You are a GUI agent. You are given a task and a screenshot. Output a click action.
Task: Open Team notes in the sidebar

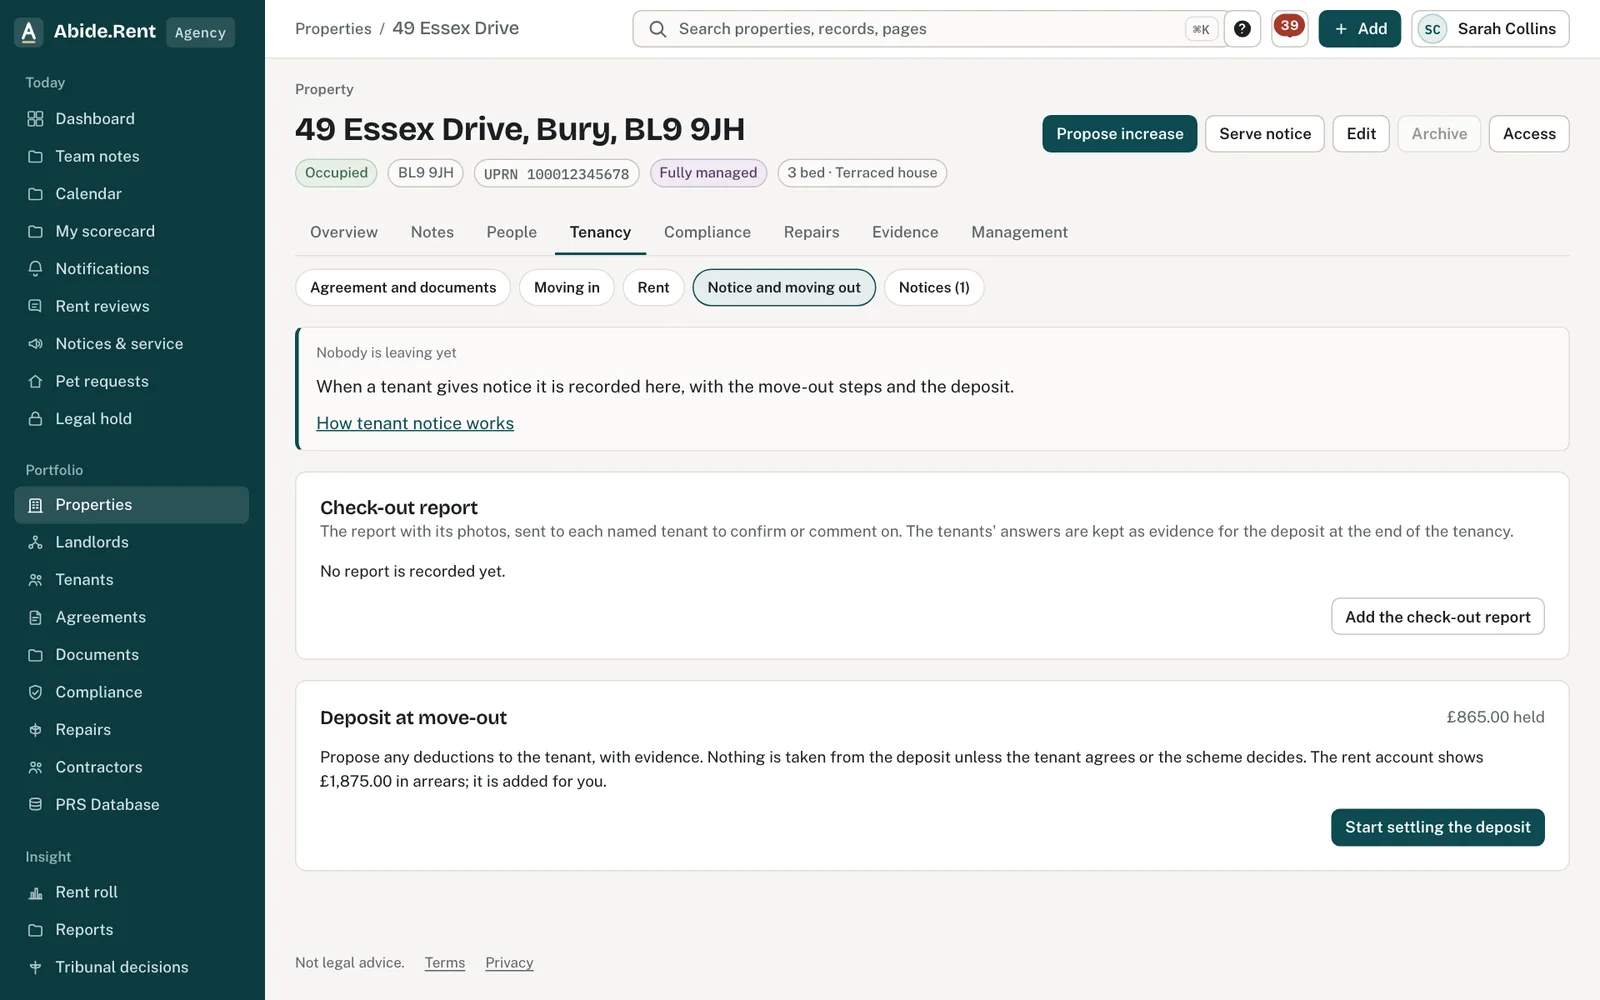[132, 156]
